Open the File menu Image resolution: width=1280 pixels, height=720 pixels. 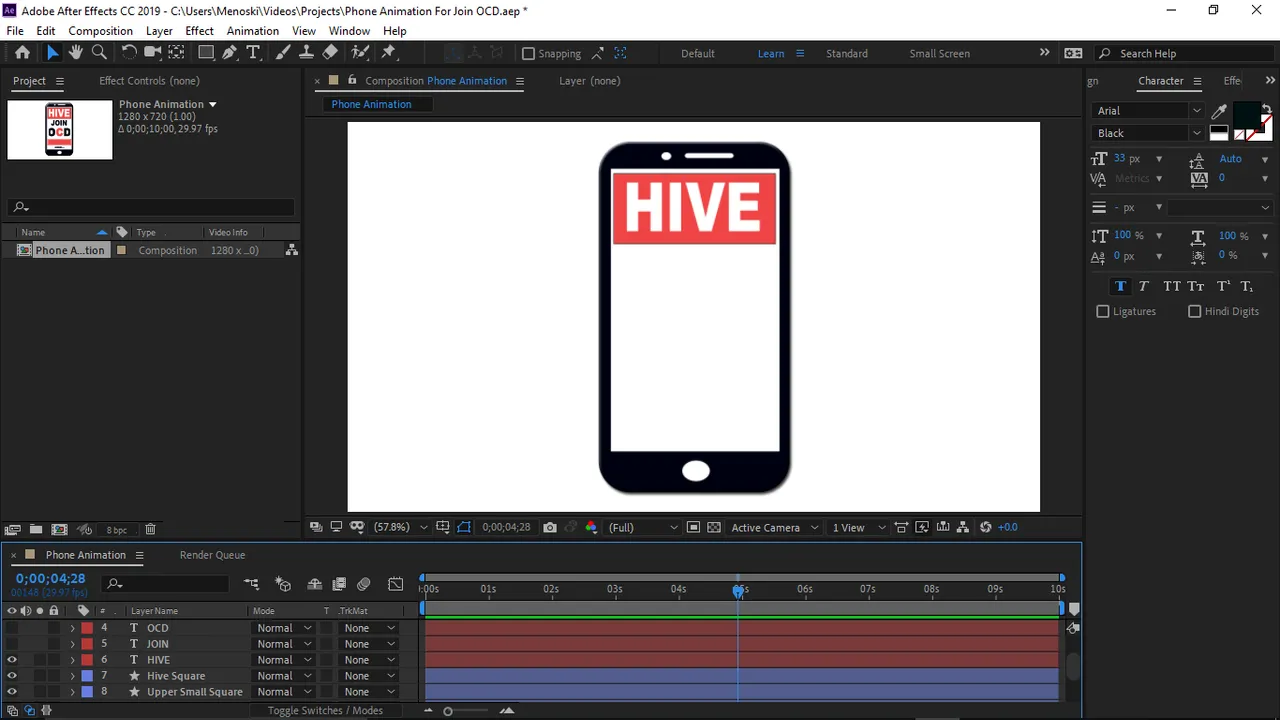[15, 31]
